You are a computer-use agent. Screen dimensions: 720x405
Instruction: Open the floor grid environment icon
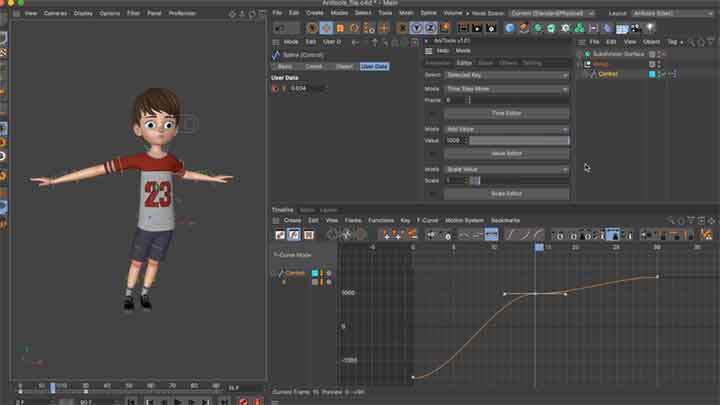tap(622, 28)
